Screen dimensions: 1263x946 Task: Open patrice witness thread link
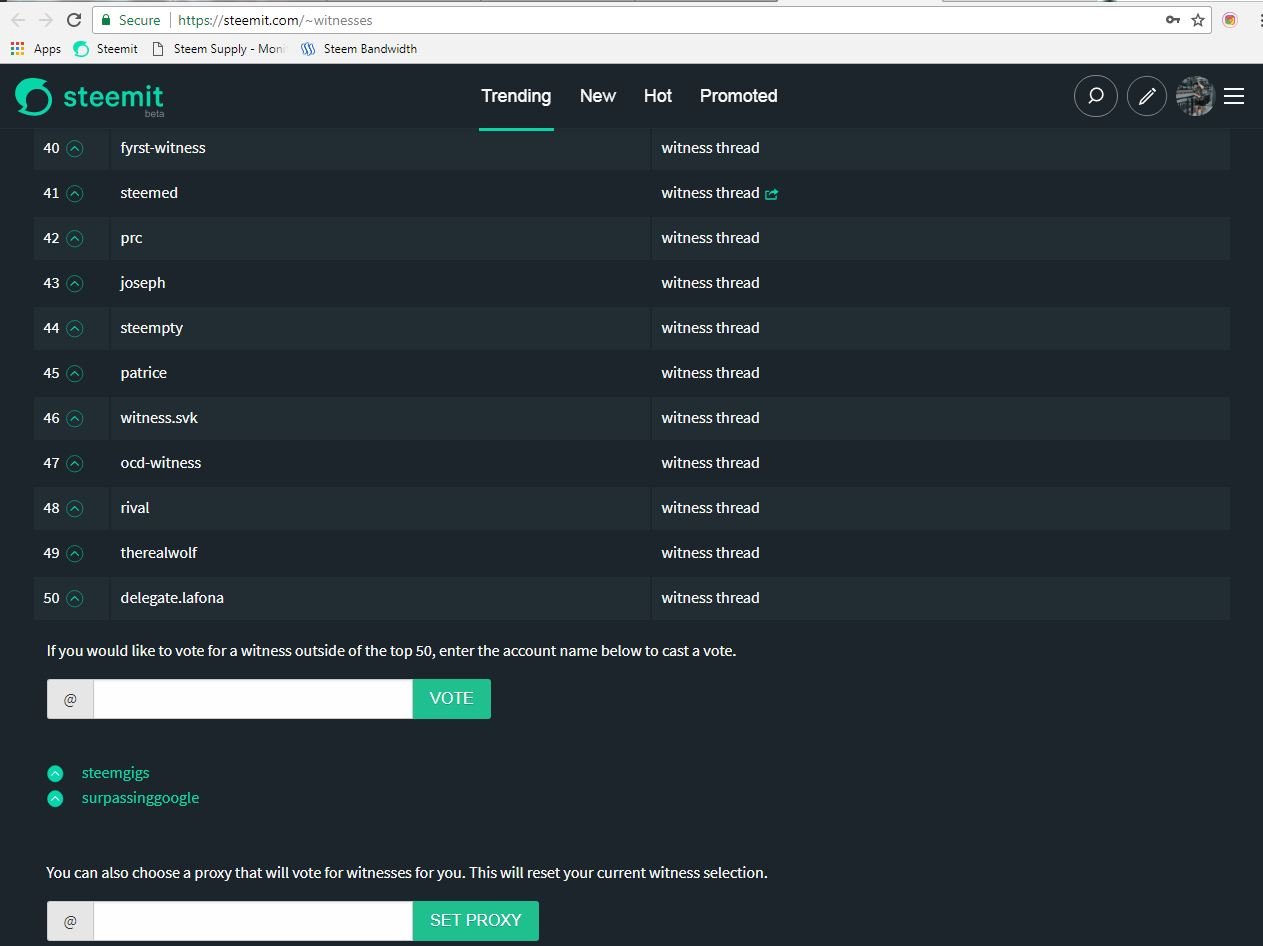(x=710, y=373)
